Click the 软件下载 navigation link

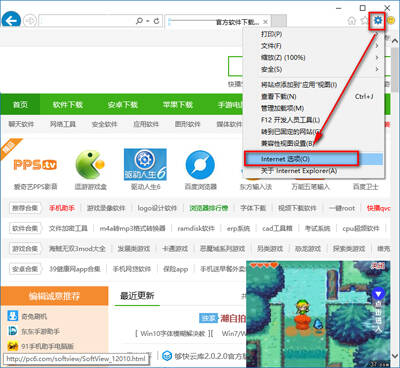(x=68, y=105)
